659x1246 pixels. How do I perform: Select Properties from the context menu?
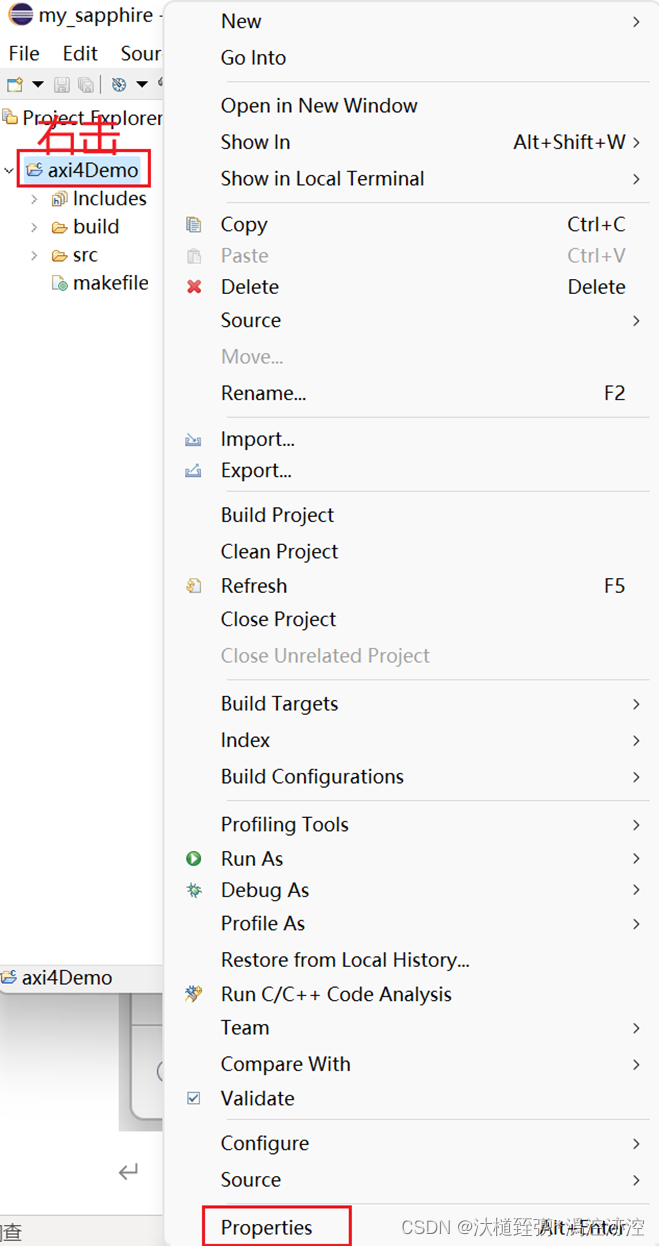267,1228
